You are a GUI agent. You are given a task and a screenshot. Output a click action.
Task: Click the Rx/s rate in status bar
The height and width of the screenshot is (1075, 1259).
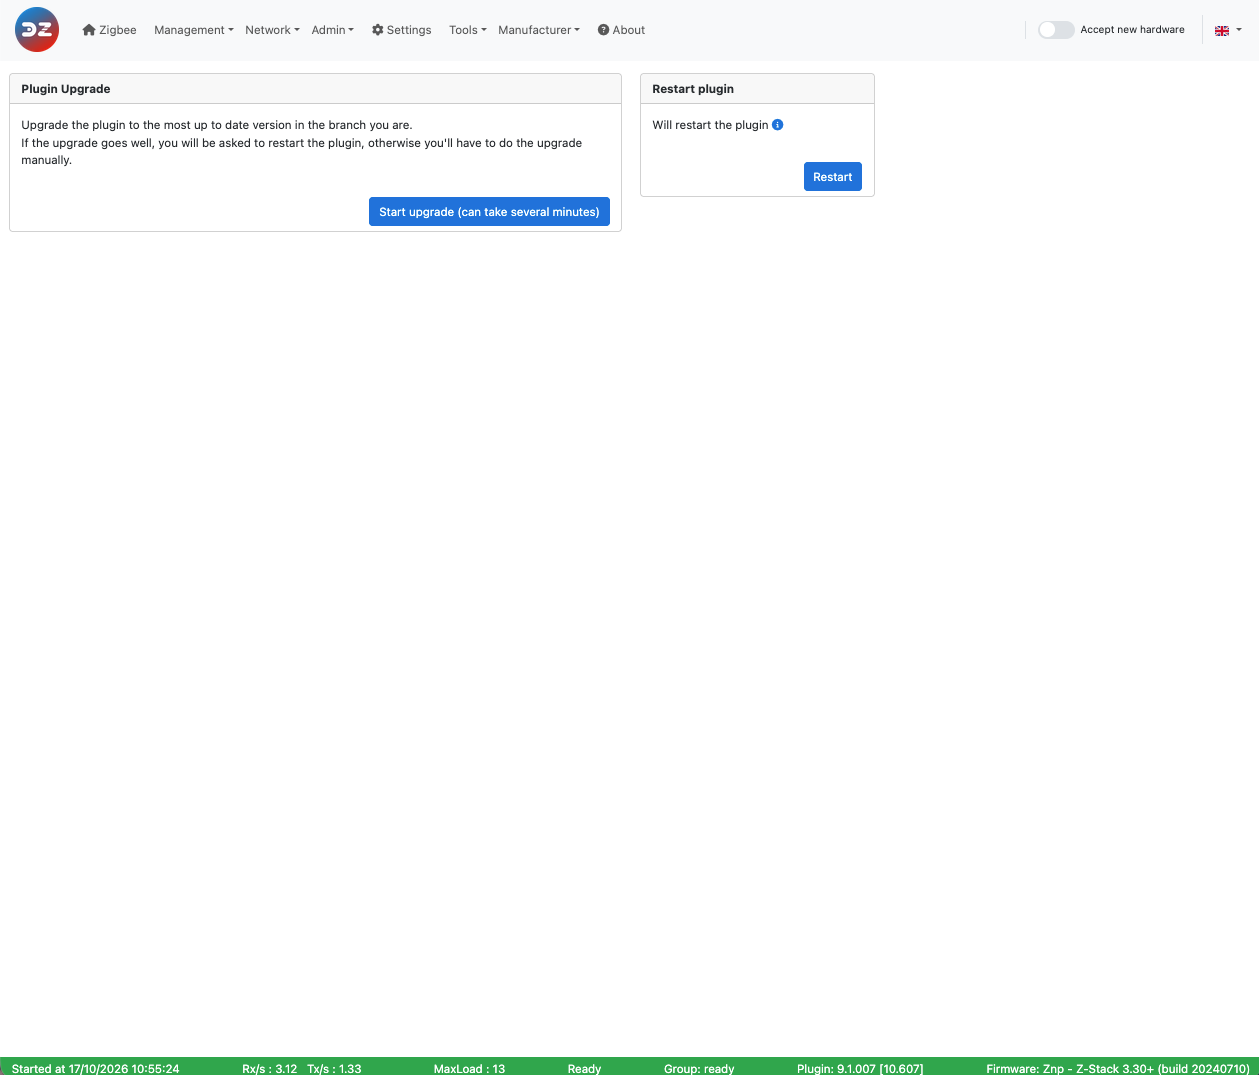[270, 1068]
